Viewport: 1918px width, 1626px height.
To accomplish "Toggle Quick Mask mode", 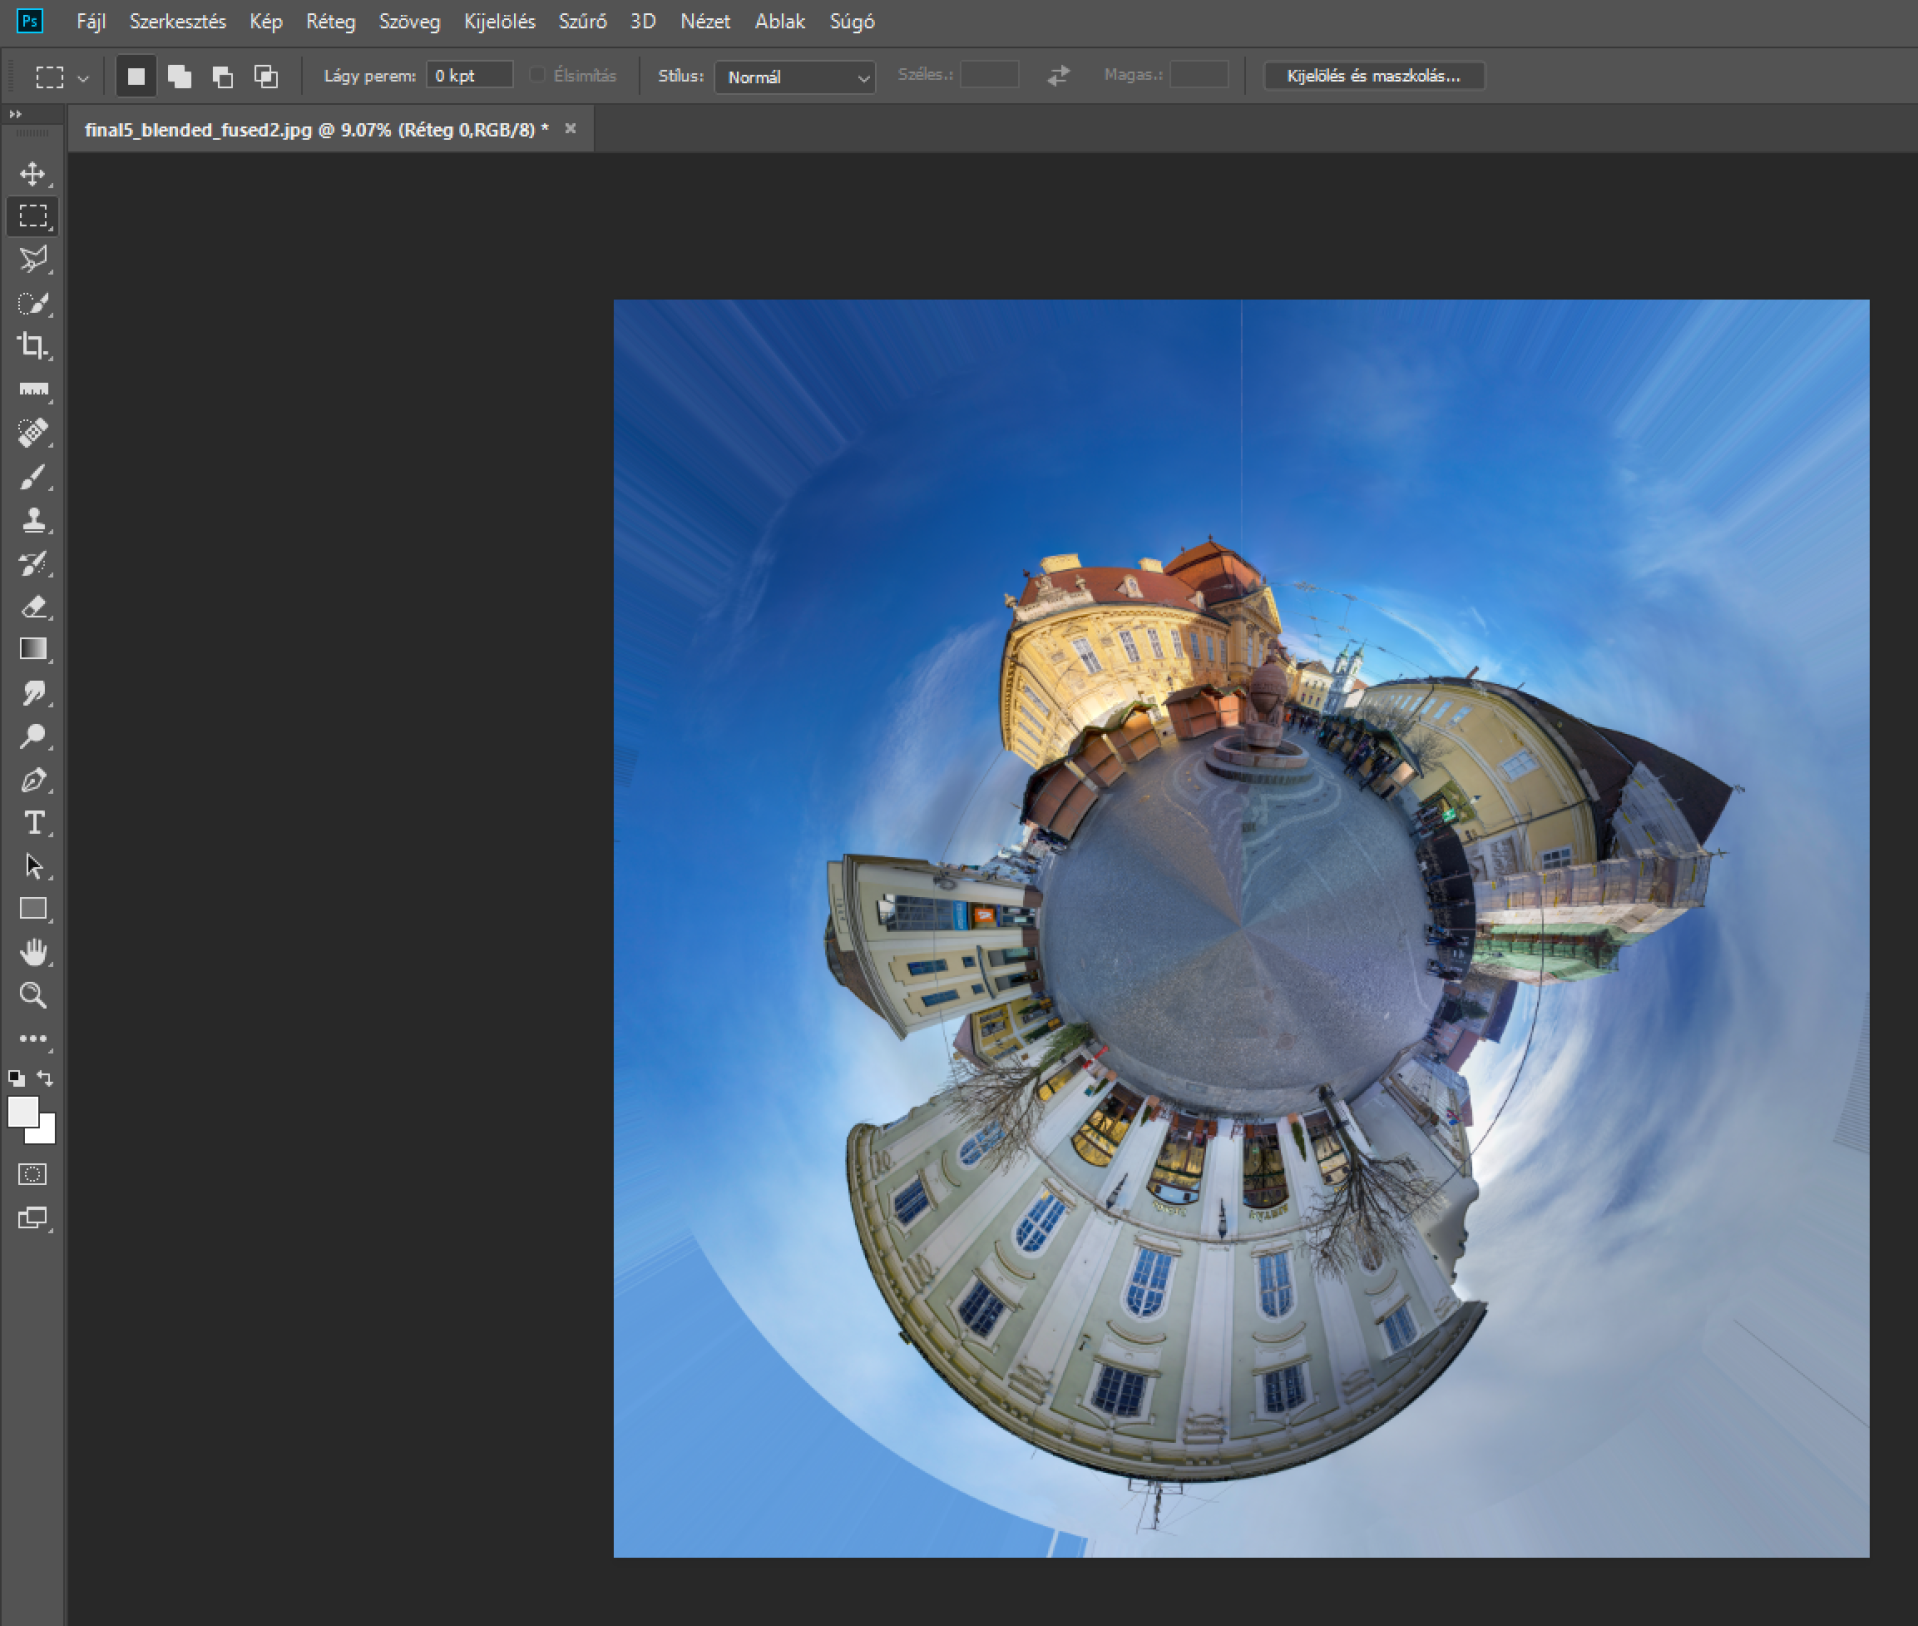I will tap(33, 1174).
